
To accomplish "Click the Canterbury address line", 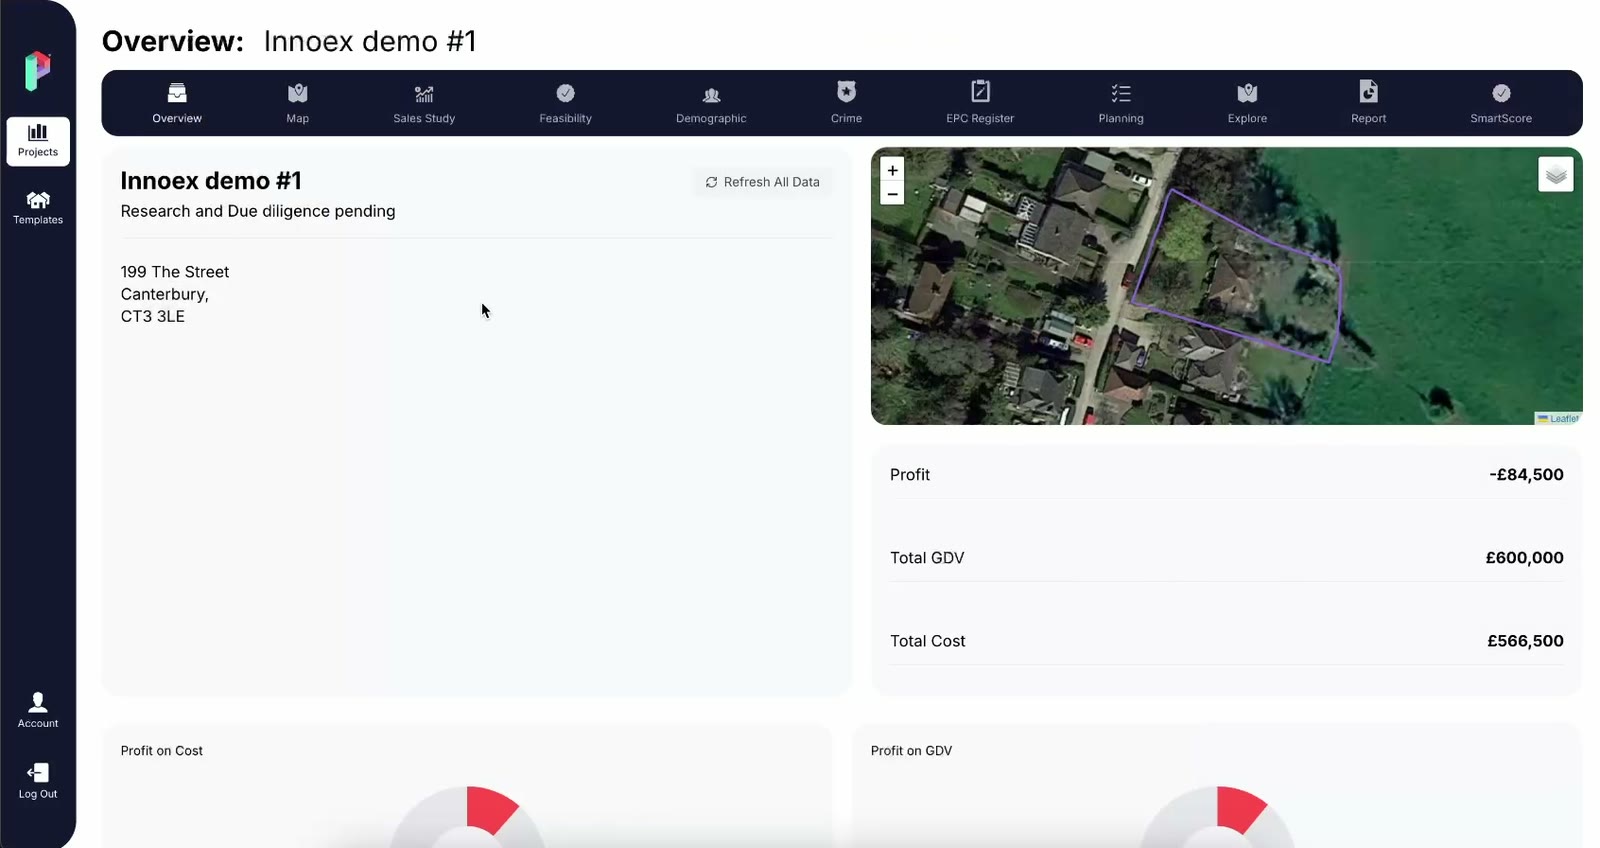I will 165,294.
